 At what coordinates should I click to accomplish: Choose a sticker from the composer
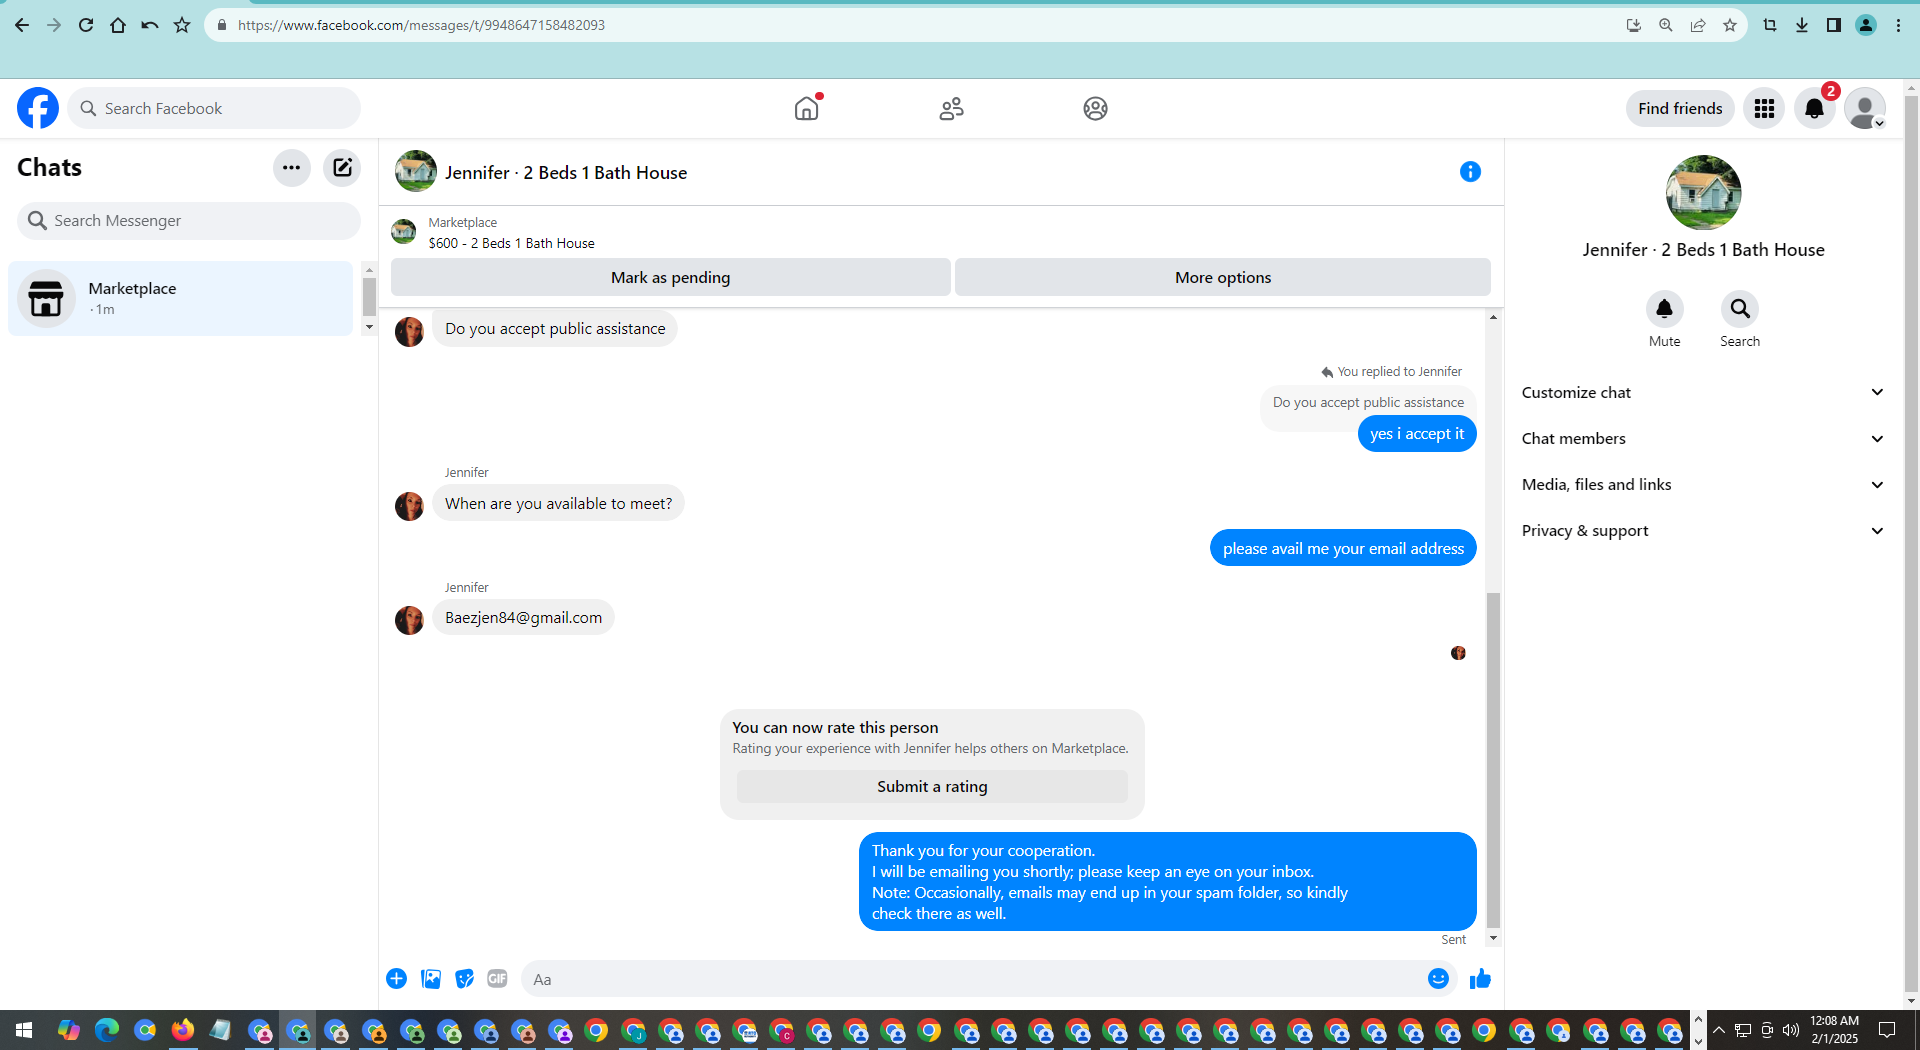(464, 979)
